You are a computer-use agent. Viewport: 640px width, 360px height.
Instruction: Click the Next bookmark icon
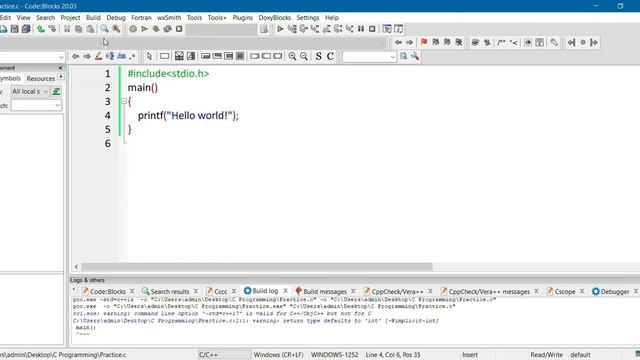pos(447,42)
